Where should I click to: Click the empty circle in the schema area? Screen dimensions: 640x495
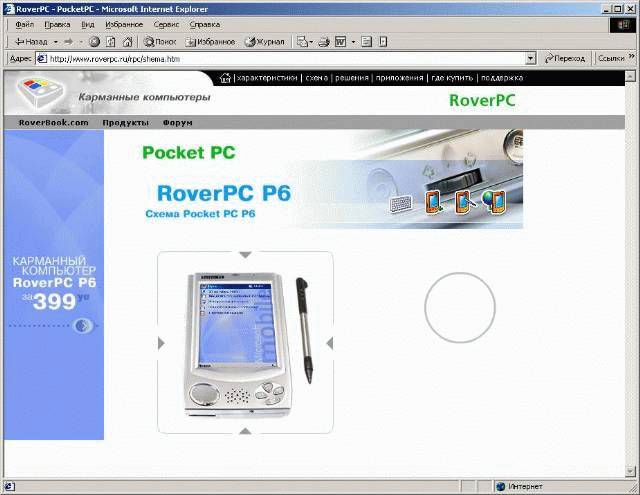[460, 308]
